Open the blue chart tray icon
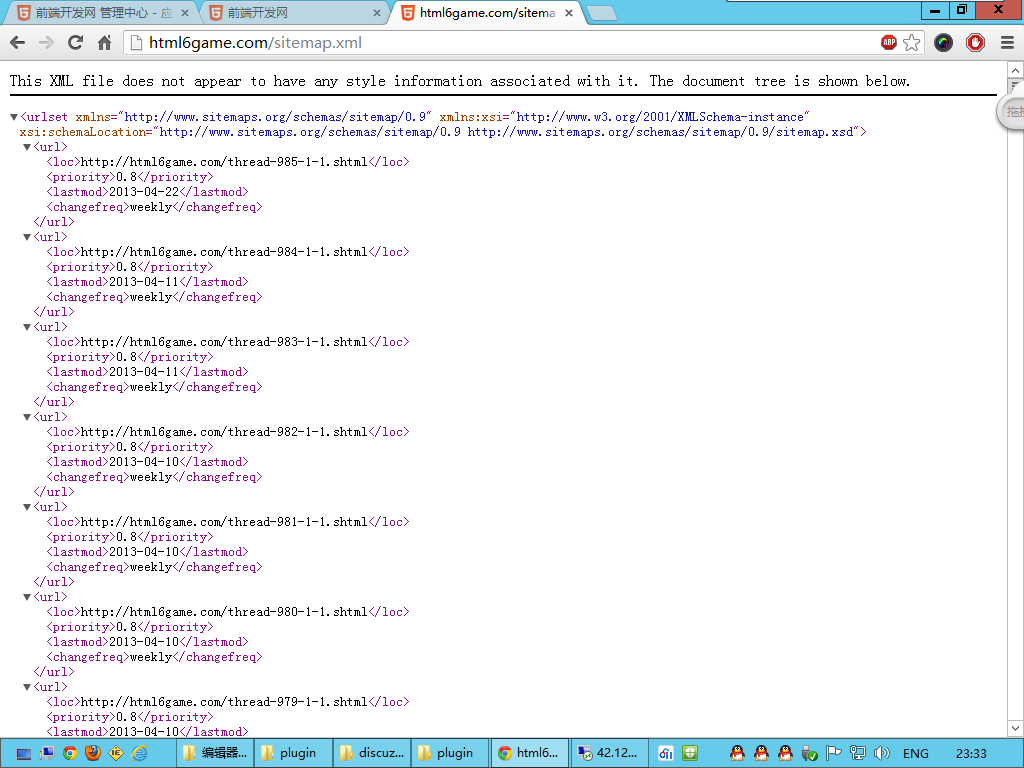The height and width of the screenshot is (768, 1024). tap(665, 754)
